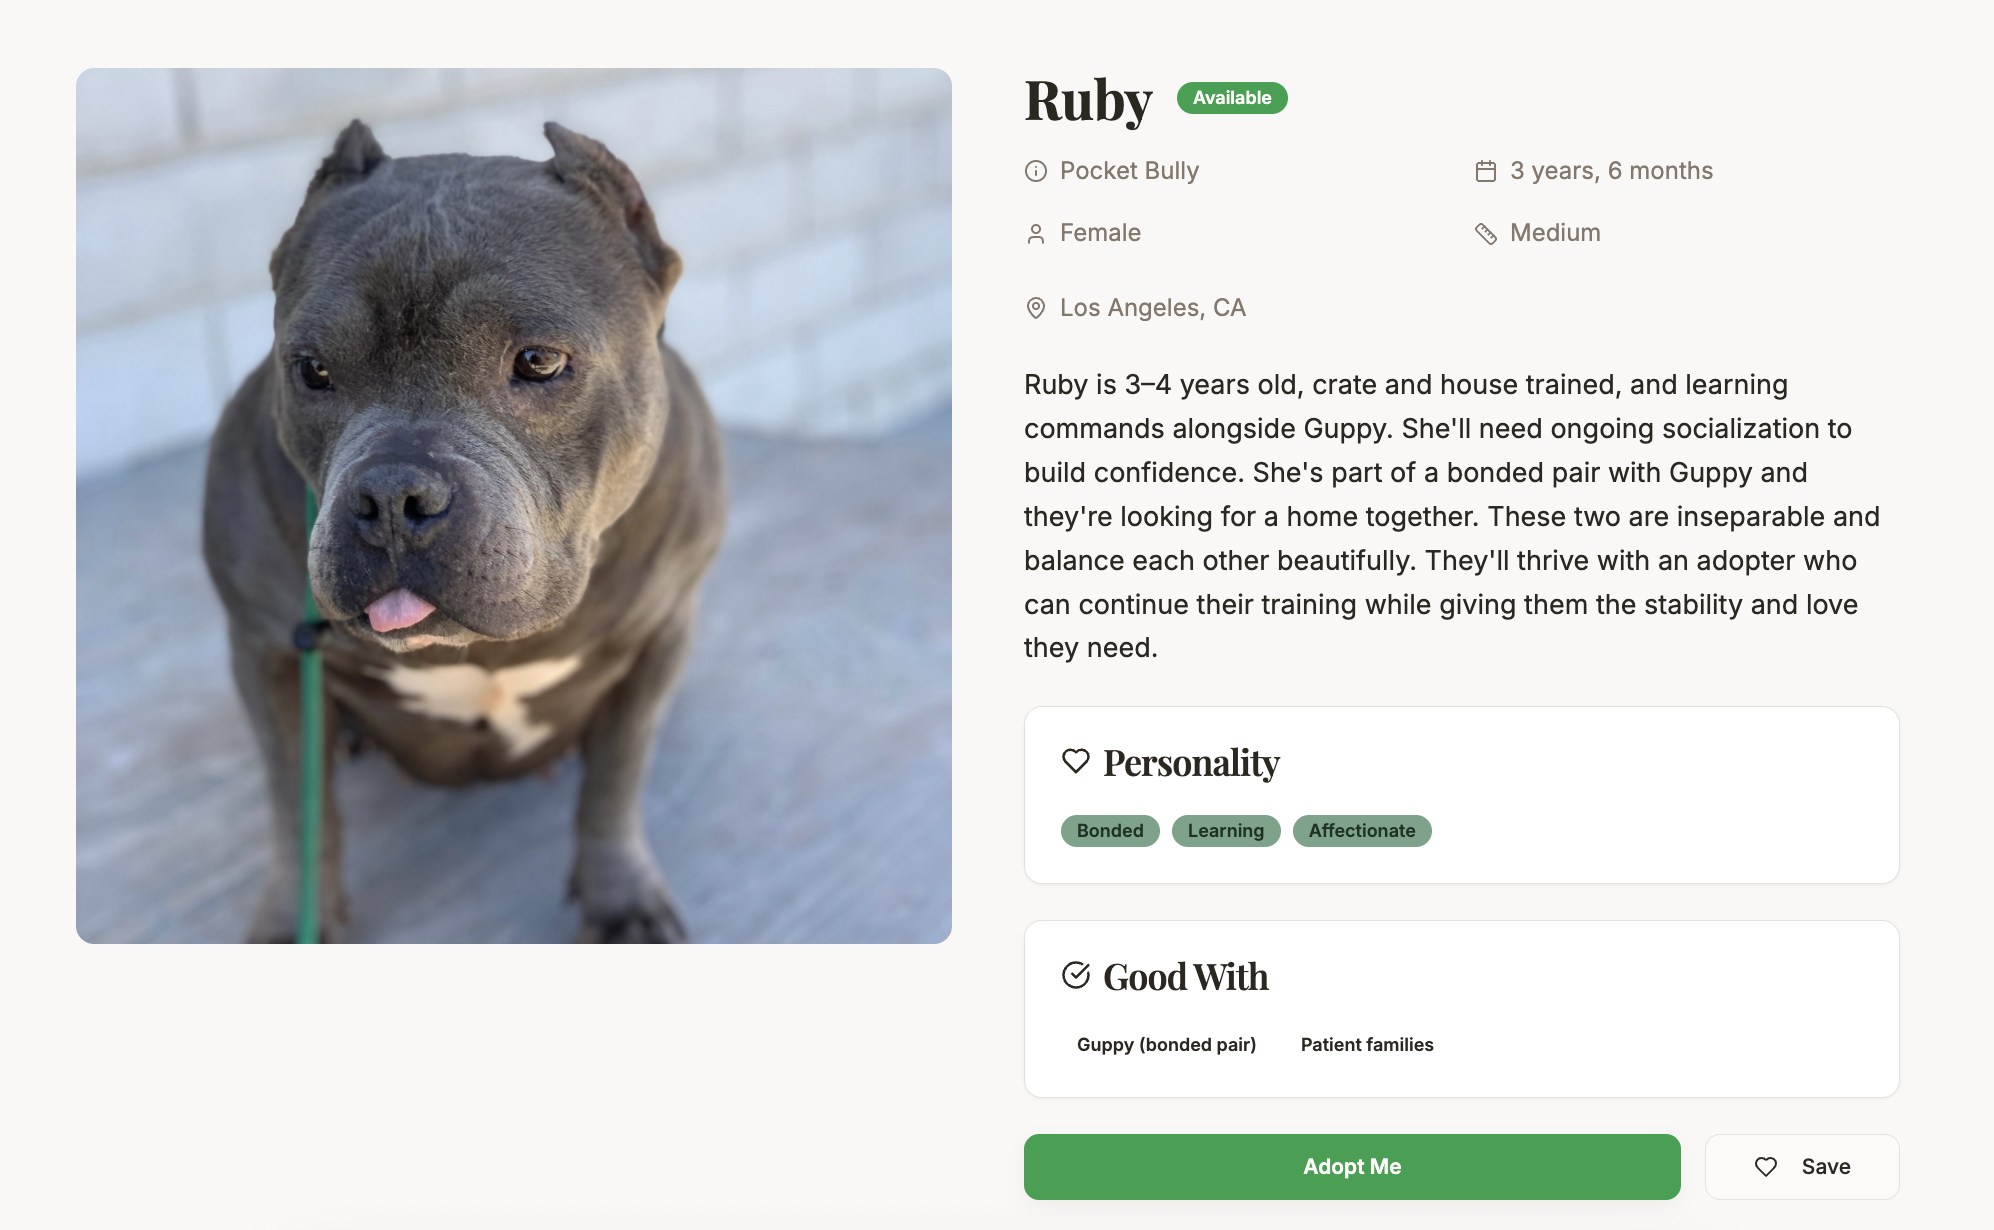
Task: Select the Bonded personality tag
Action: 1110,831
